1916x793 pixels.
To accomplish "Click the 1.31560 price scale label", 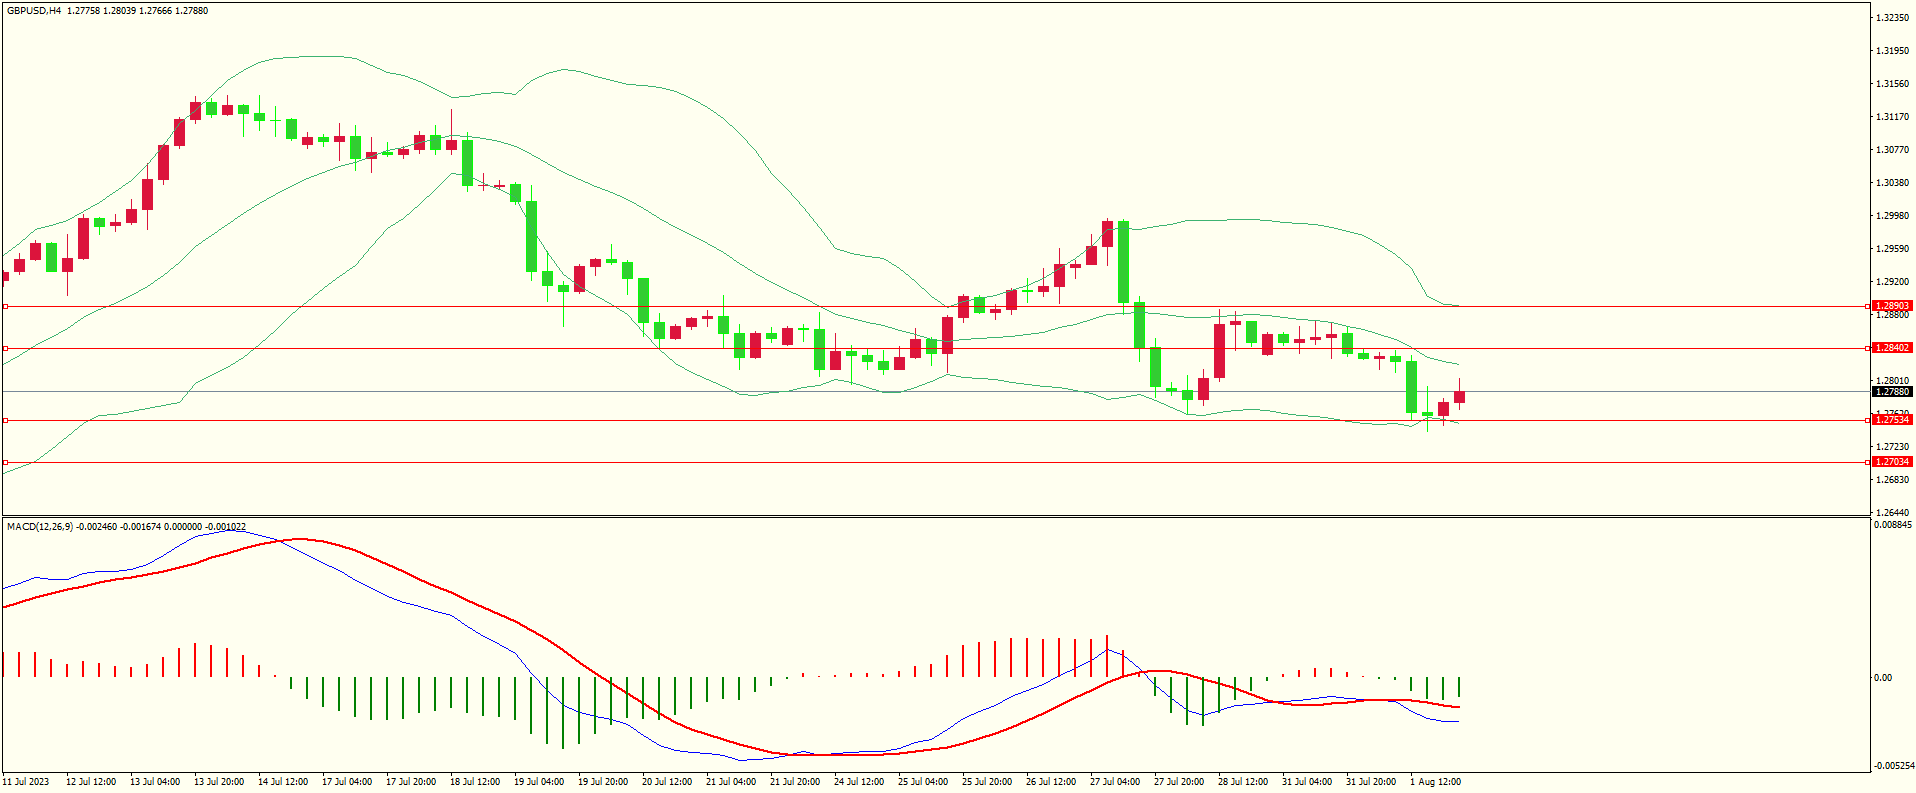I will [x=1892, y=84].
